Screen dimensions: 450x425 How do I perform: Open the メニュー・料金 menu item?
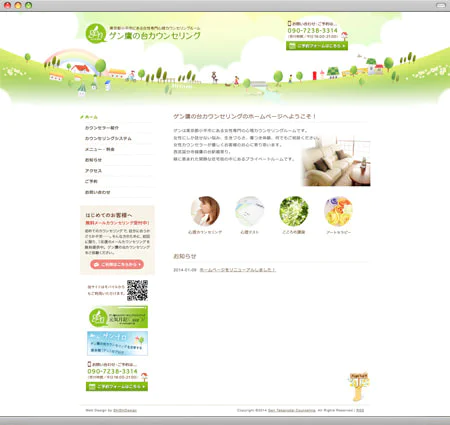(x=99, y=149)
